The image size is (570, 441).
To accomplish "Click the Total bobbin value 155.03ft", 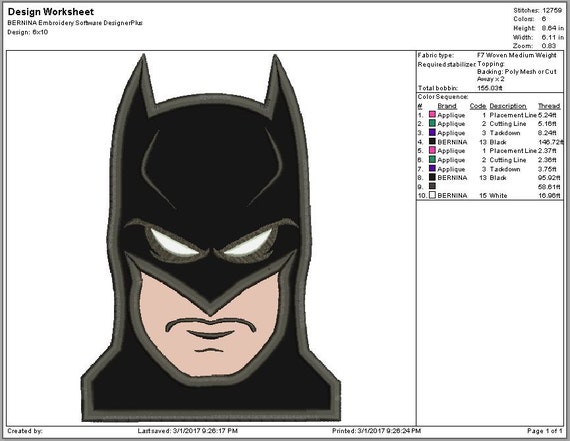I will click(490, 88).
